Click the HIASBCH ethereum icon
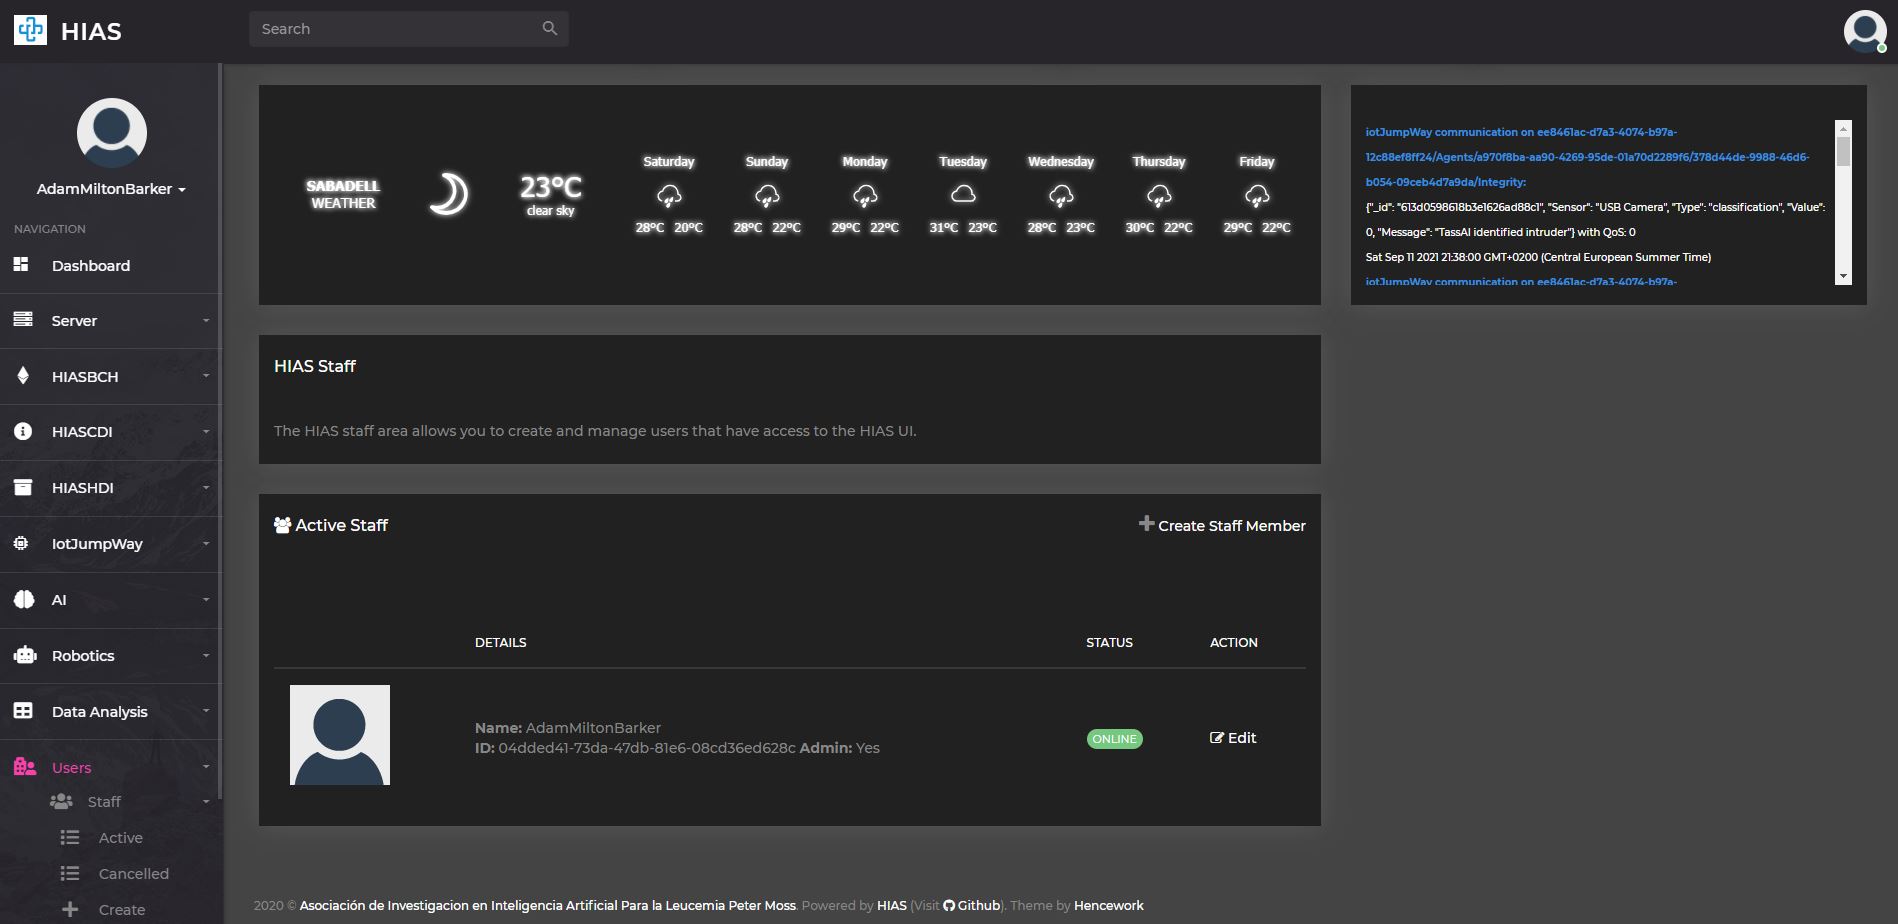The image size is (1898, 924). point(23,375)
